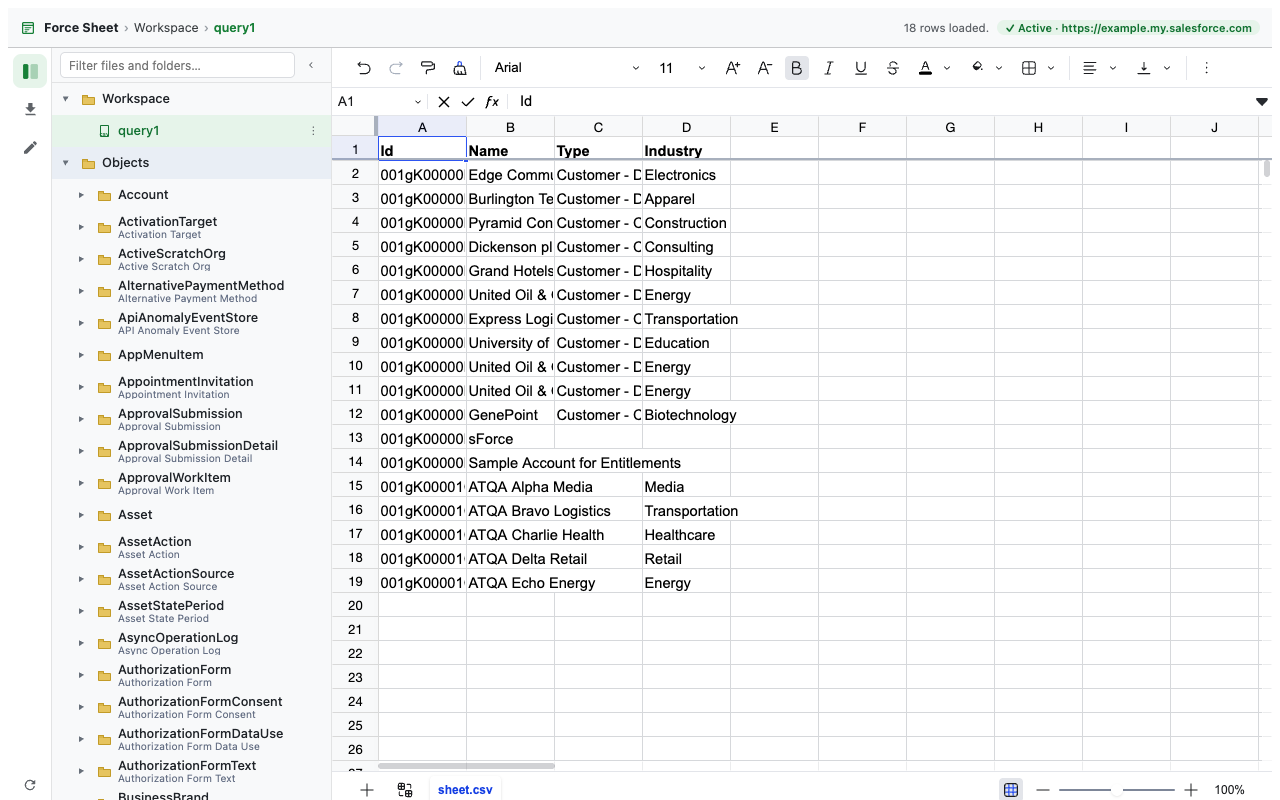Open vertical alignment dropdown arrow
1280x800 pixels.
tap(1167, 68)
